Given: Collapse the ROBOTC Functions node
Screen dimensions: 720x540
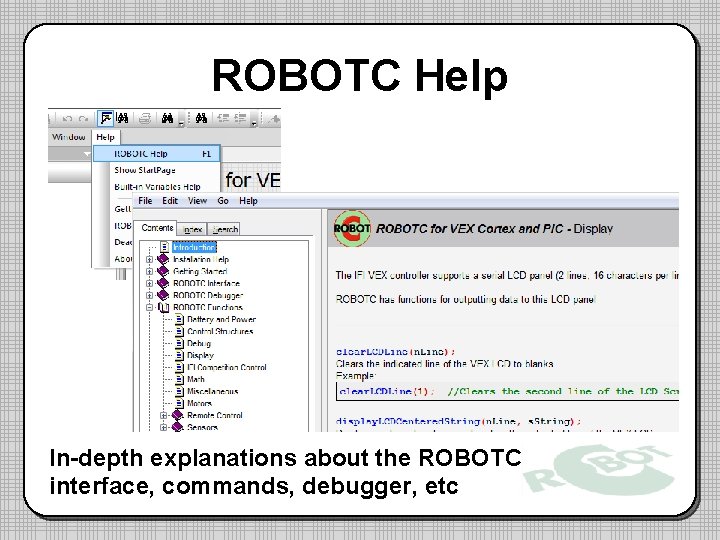Looking at the screenshot, I should tap(149, 307).
